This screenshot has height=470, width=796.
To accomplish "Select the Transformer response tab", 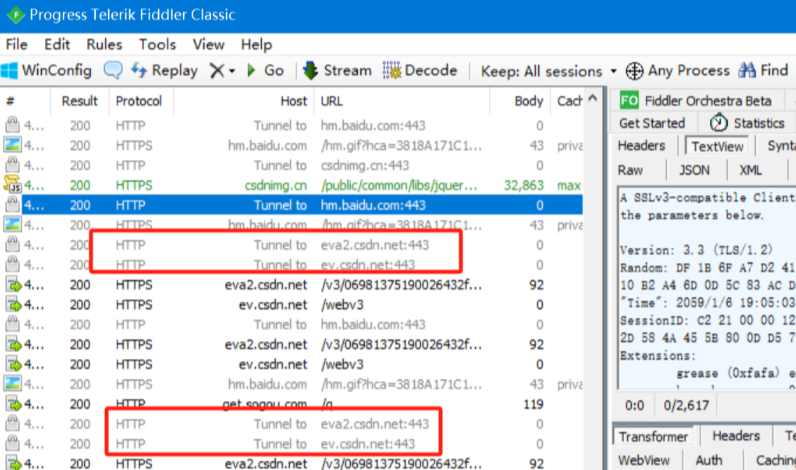I will 652,436.
